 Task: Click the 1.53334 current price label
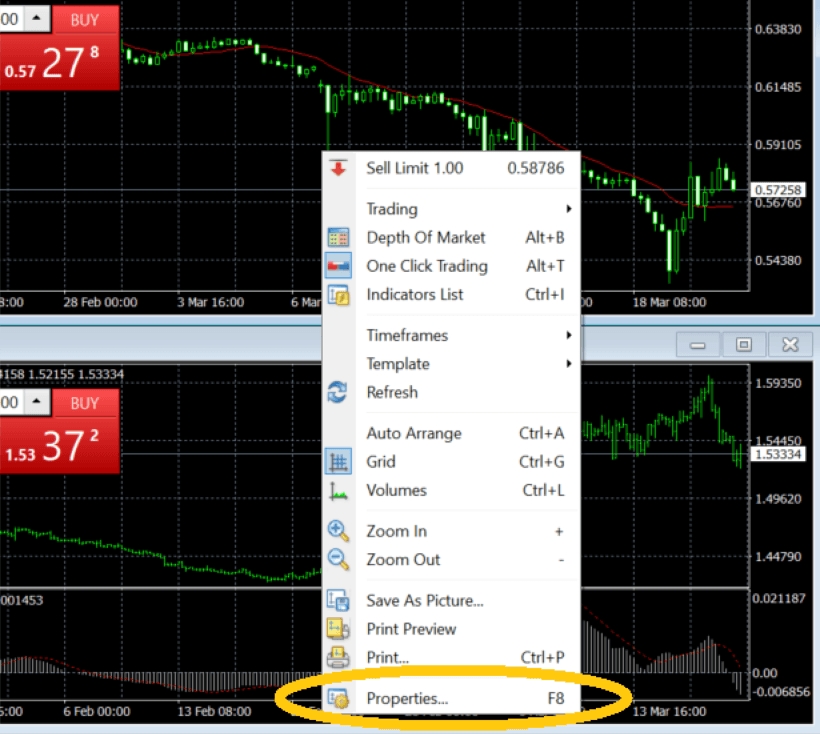point(778,454)
